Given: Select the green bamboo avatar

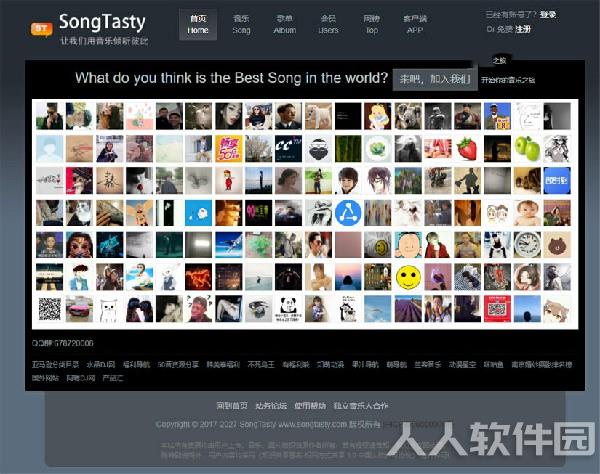Looking at the screenshot, I should [348, 148].
